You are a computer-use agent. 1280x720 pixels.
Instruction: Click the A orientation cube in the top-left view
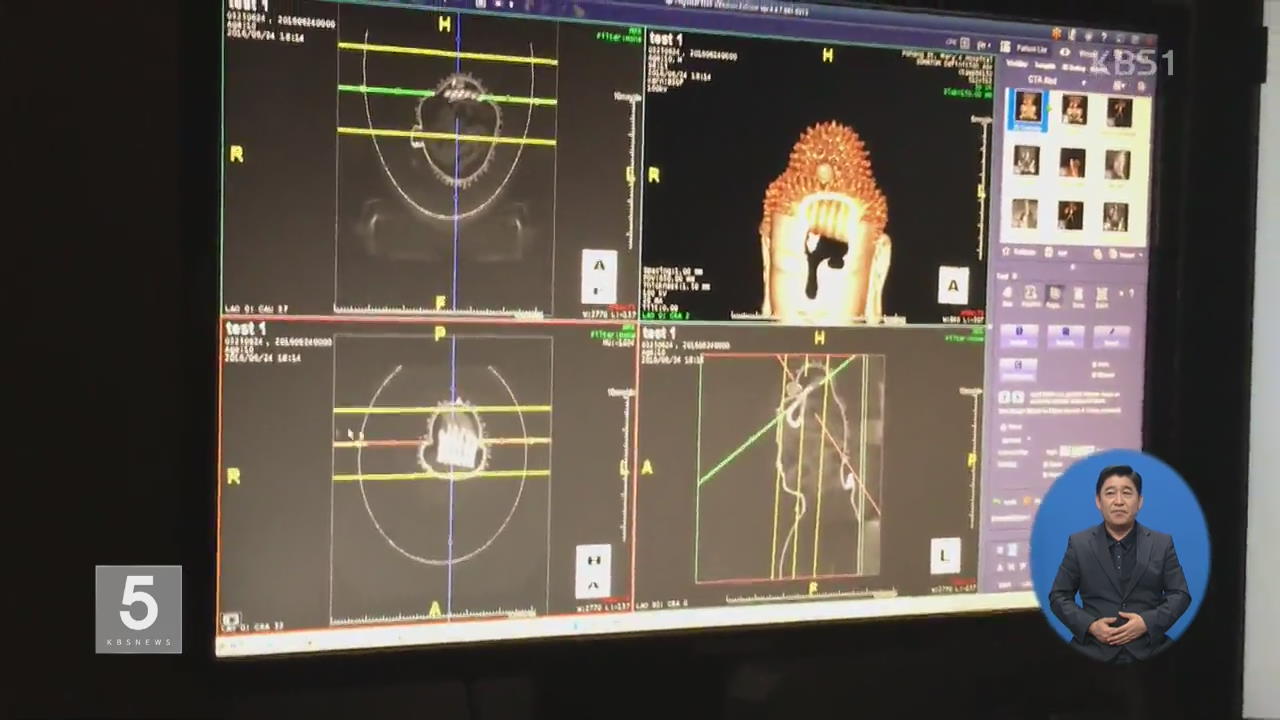pos(599,276)
